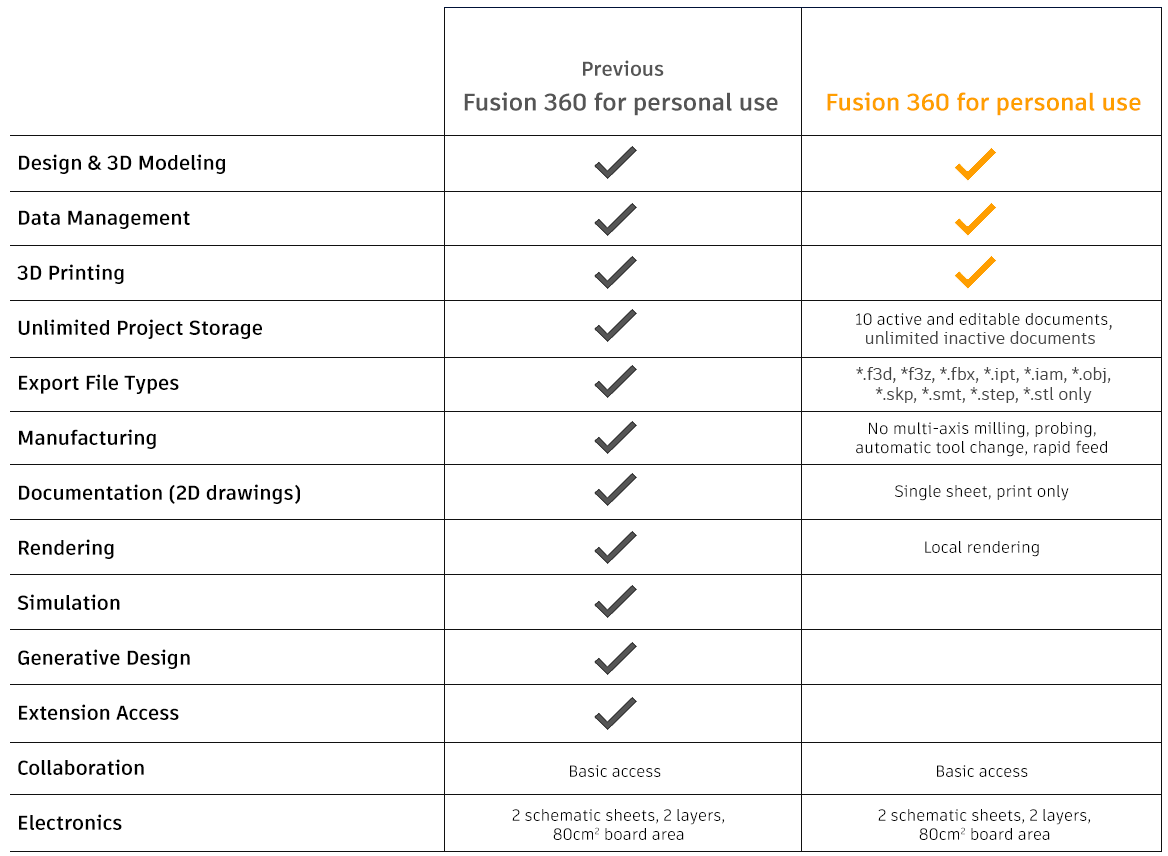Click gray checkmark in Simulation row

(615, 602)
